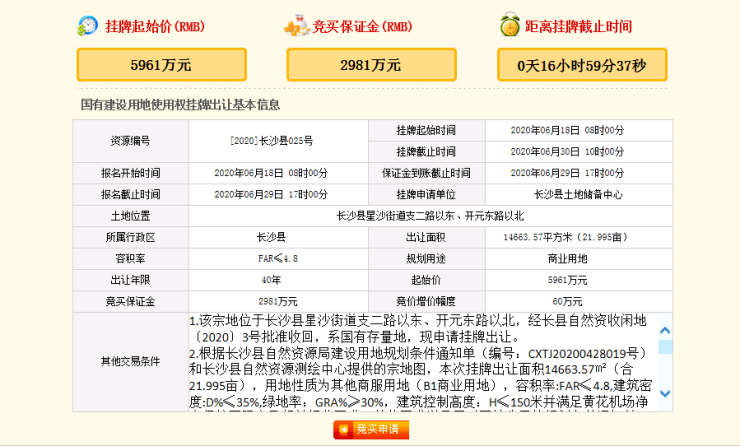This screenshot has height=446, width=740.
Task: Click the 其他交易条件 label cell
Action: [x=131, y=362]
